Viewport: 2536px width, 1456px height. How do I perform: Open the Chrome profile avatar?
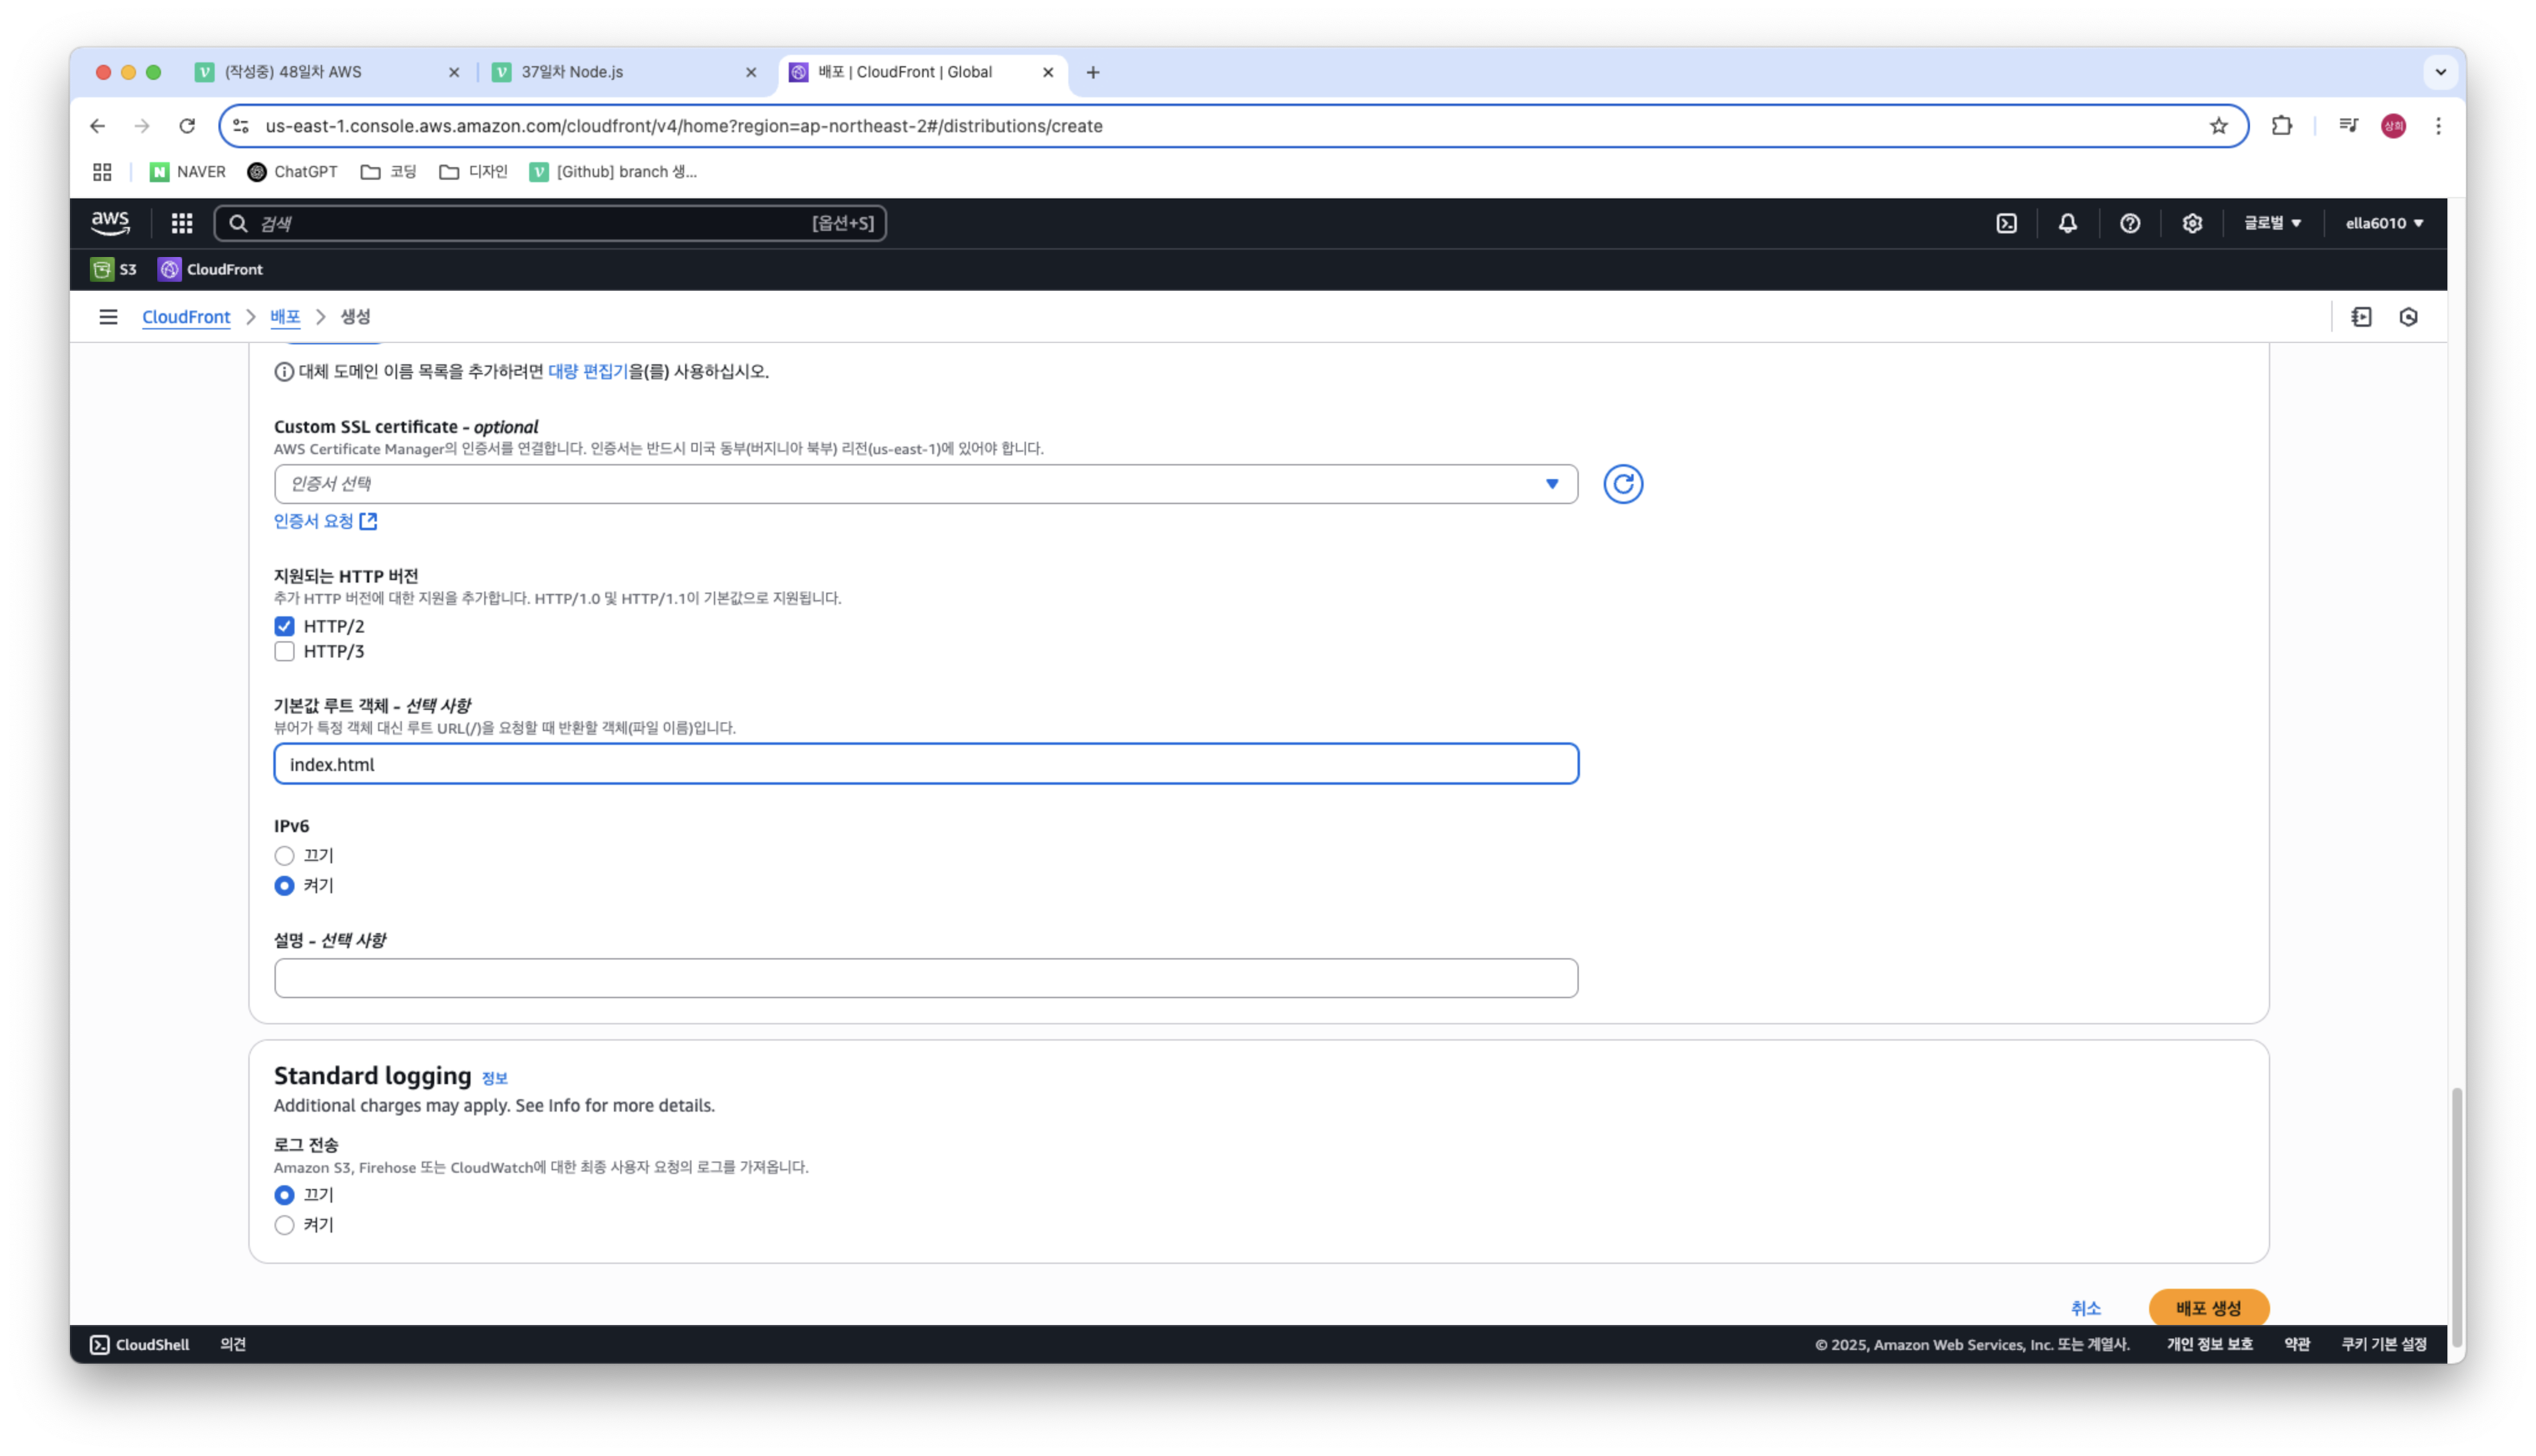click(2392, 126)
